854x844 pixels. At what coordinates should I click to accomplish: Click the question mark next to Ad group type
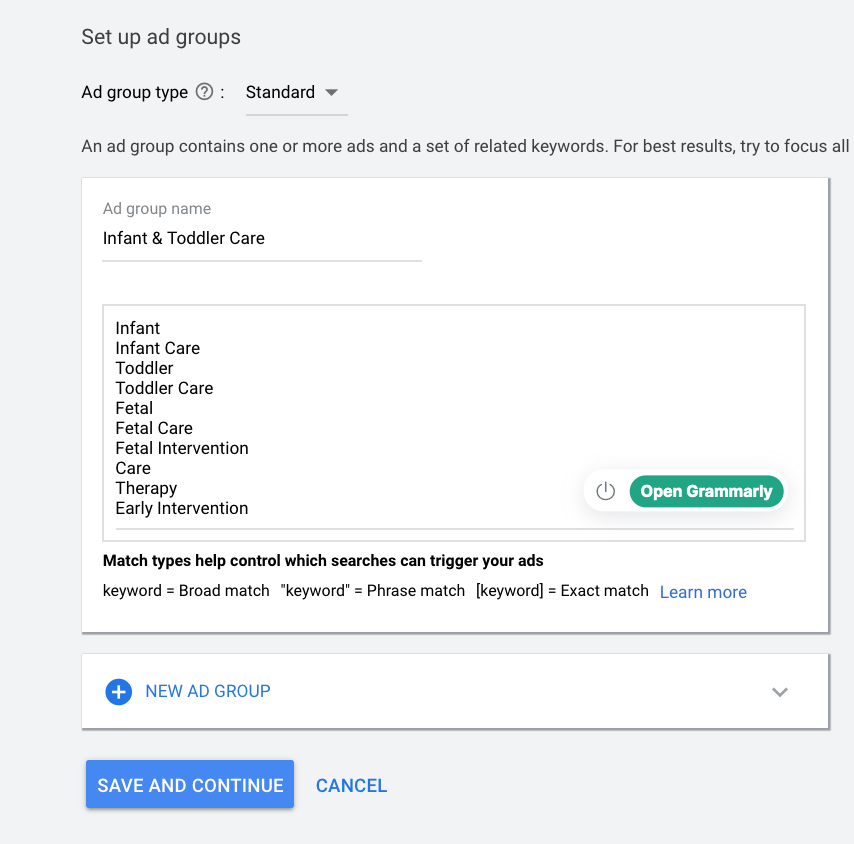(x=206, y=92)
